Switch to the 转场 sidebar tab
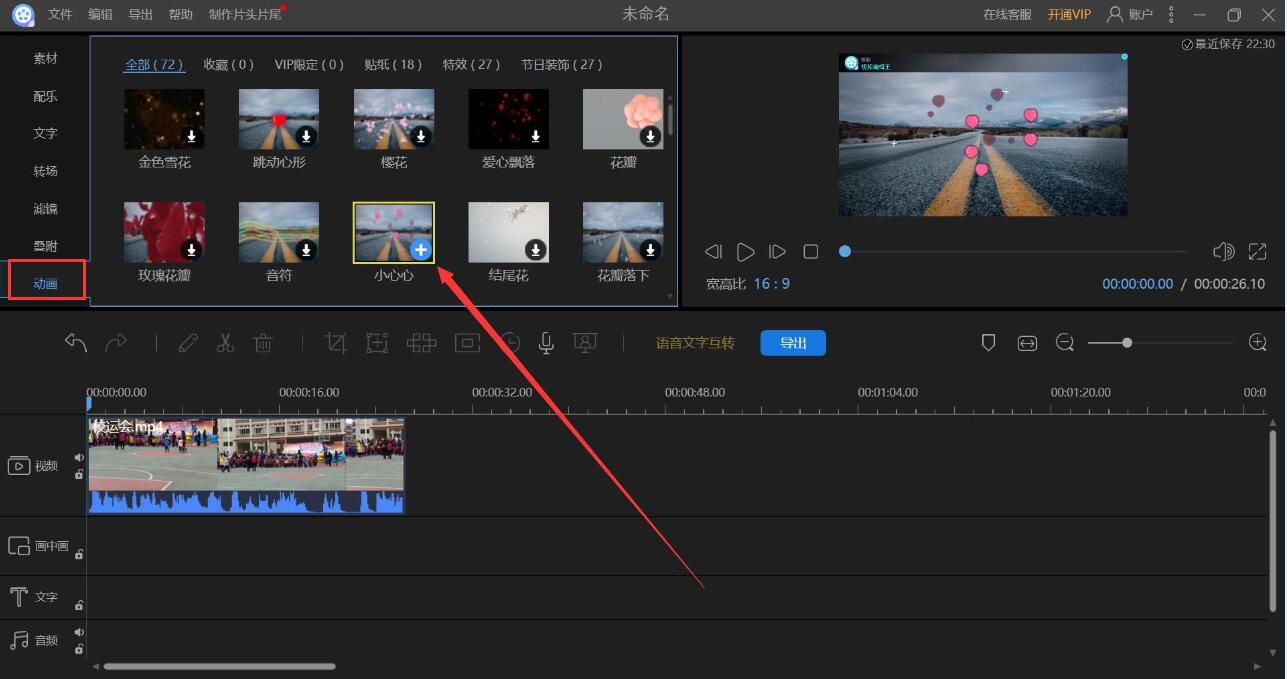This screenshot has height=679, width=1287. [46, 171]
